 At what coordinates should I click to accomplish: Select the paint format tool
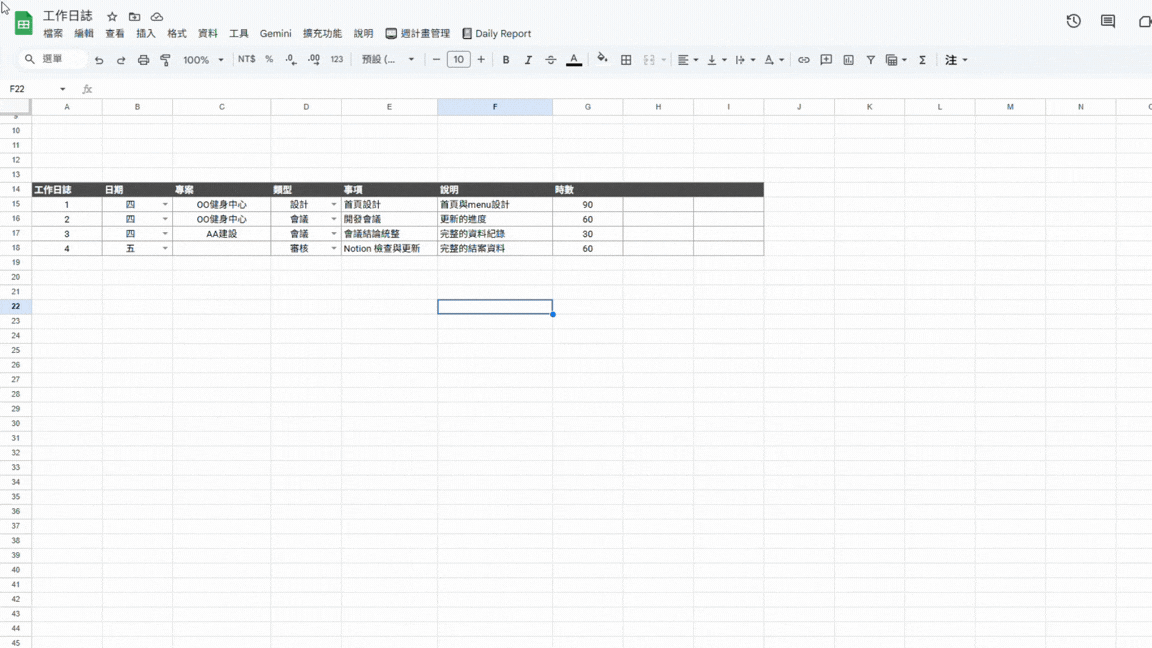point(166,60)
